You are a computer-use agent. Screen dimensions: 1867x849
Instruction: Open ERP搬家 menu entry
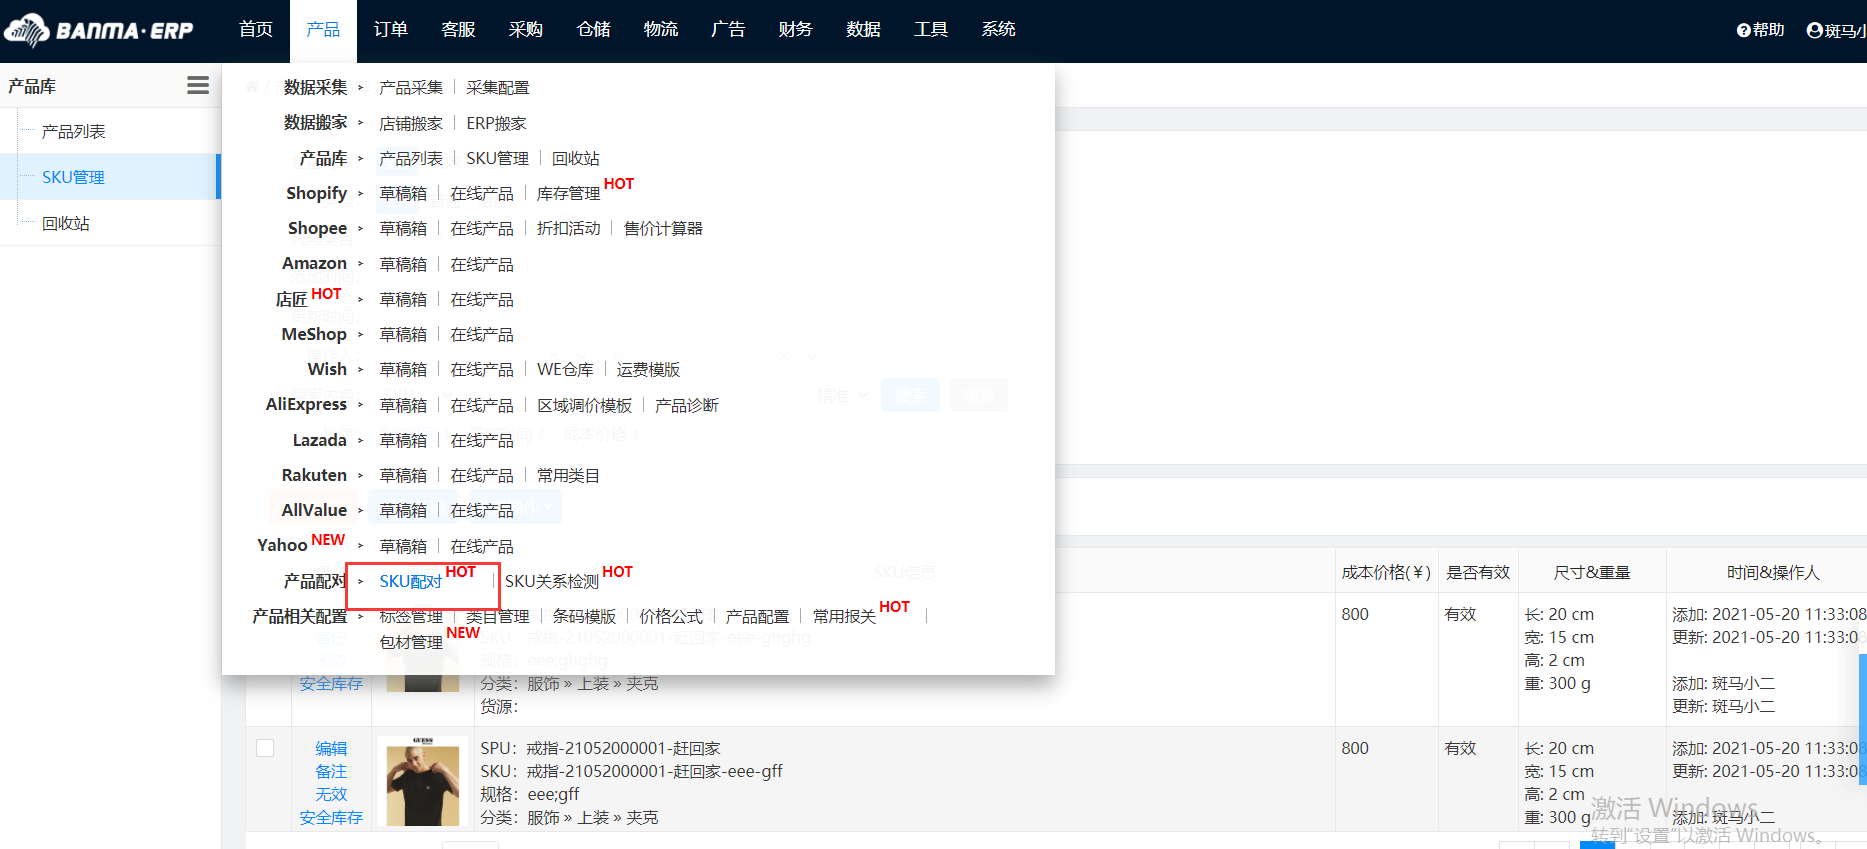point(496,123)
